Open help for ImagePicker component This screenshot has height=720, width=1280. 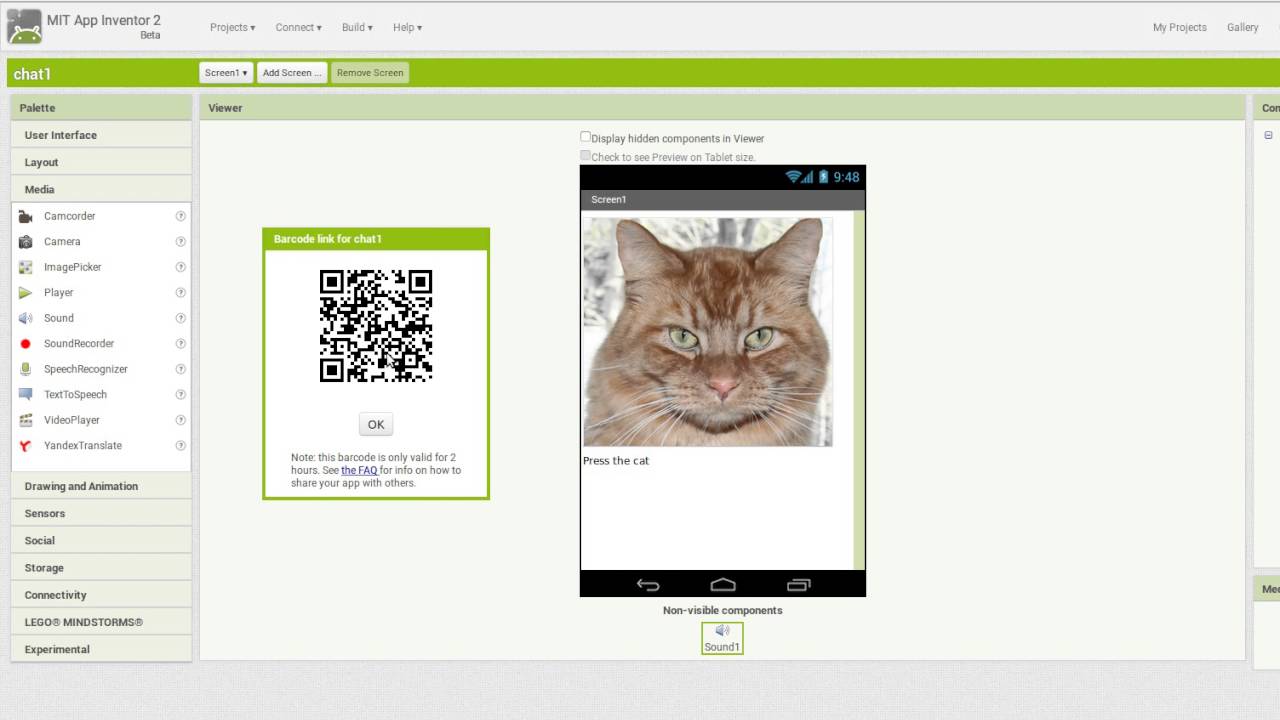(x=181, y=267)
